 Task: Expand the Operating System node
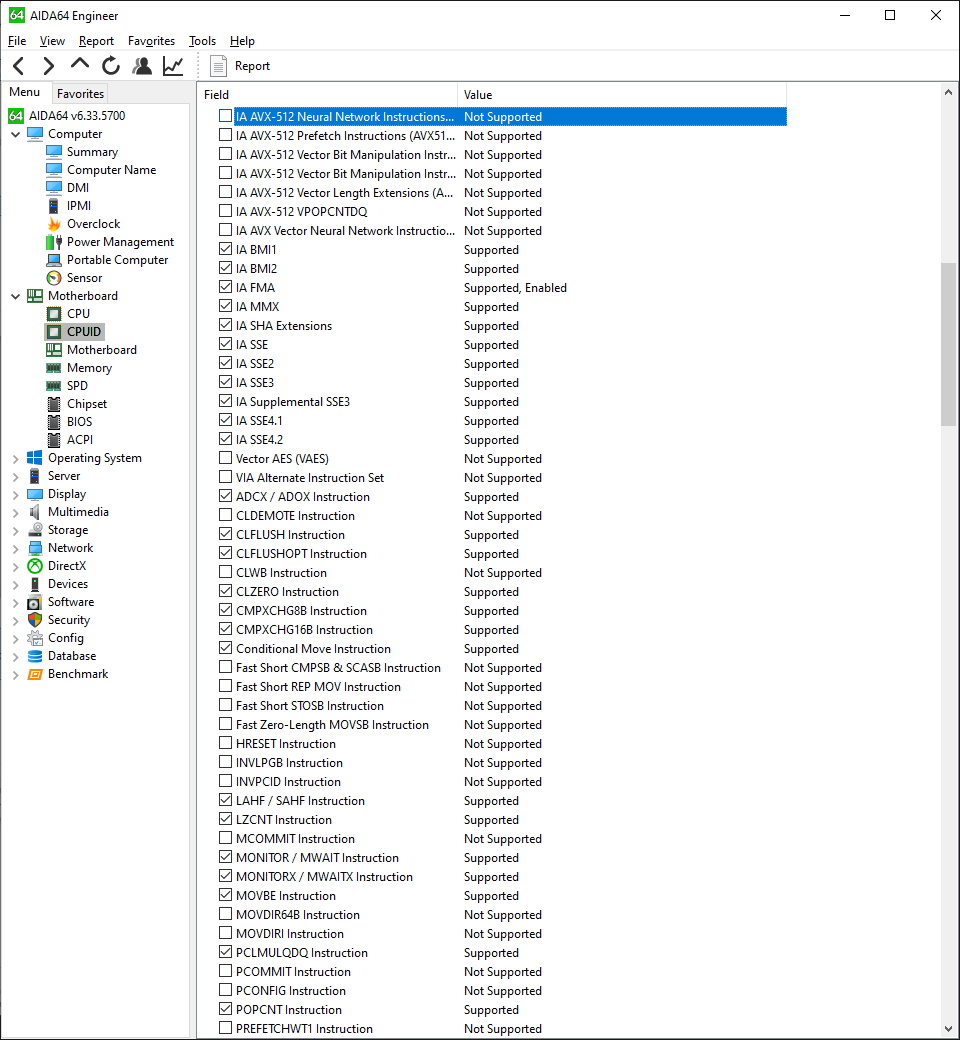(16, 458)
